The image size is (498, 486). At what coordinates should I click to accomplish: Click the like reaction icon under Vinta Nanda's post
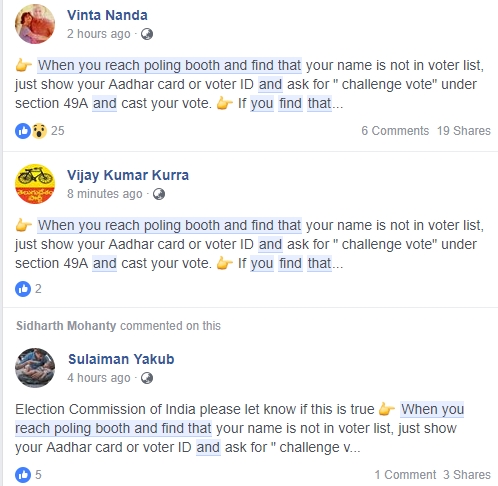point(23,131)
